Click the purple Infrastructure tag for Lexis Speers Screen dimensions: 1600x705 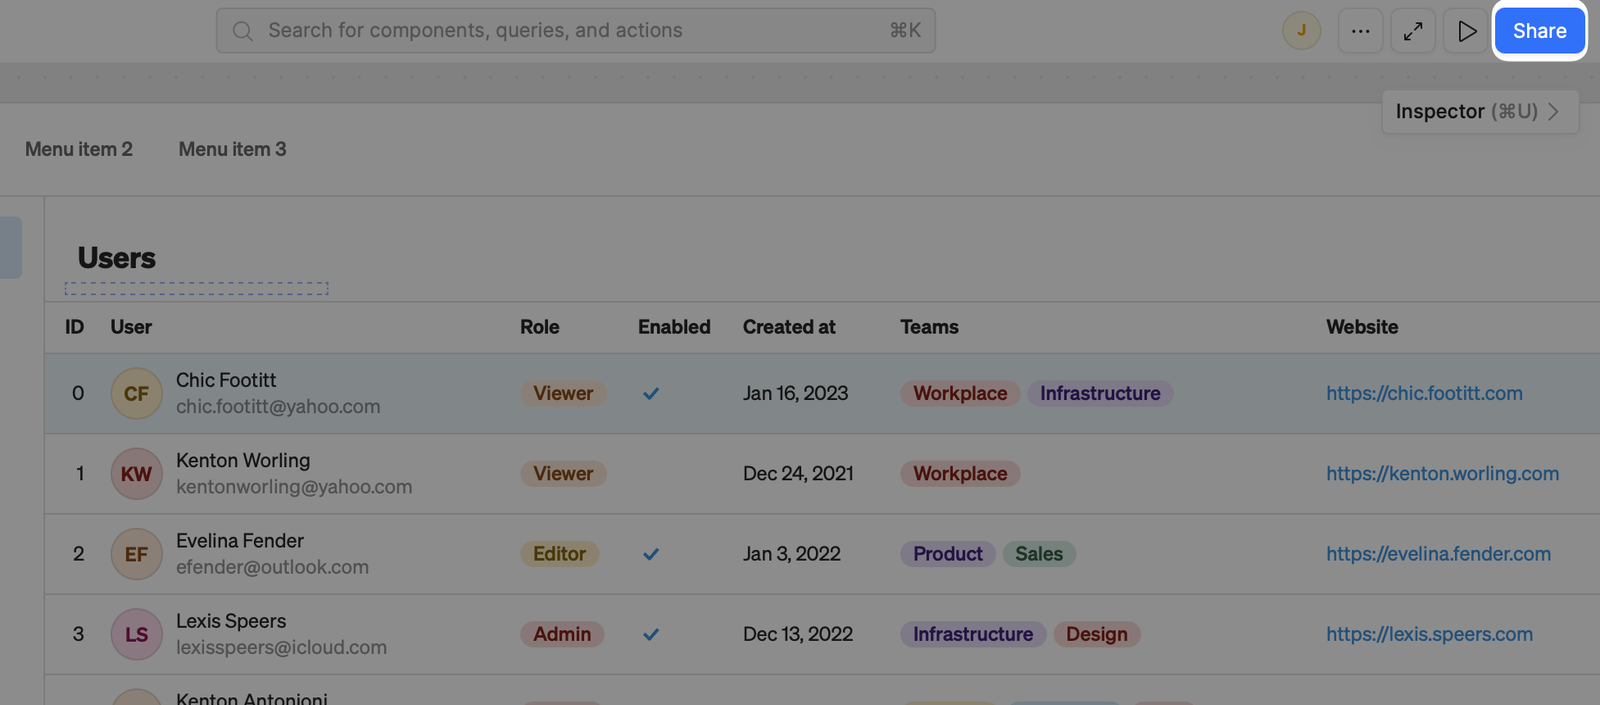click(x=973, y=634)
